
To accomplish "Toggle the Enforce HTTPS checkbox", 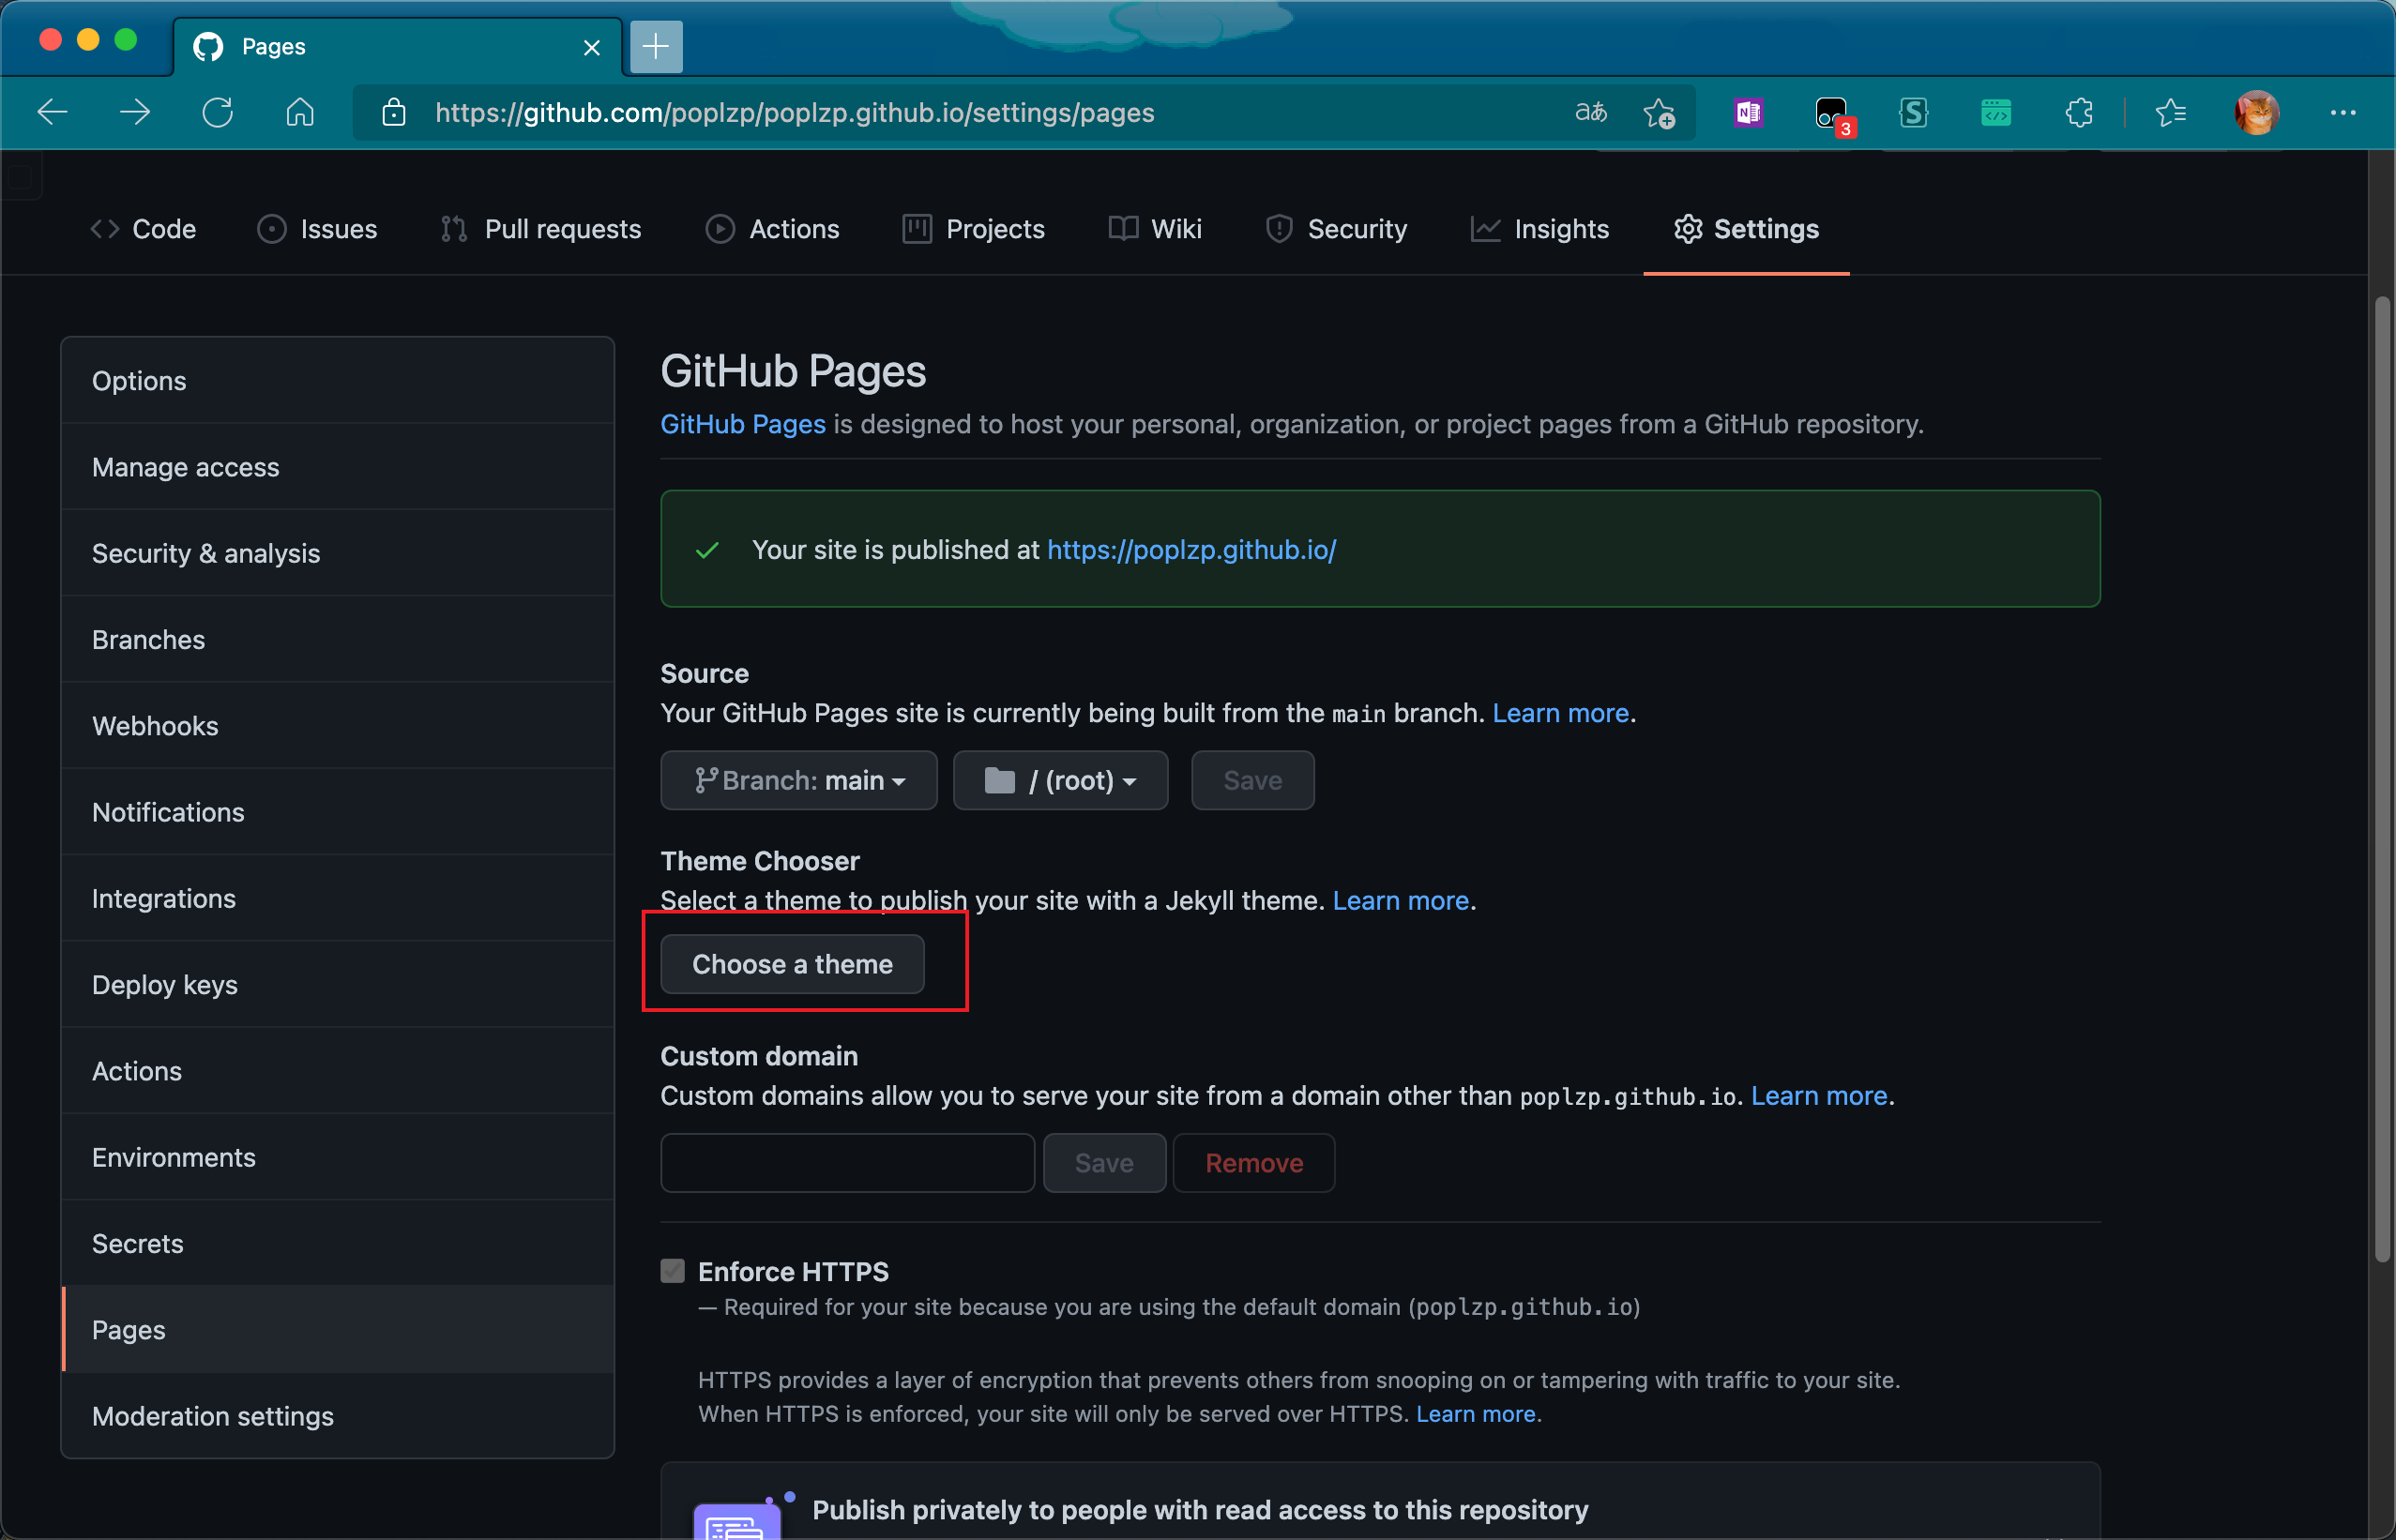I will click(673, 1271).
